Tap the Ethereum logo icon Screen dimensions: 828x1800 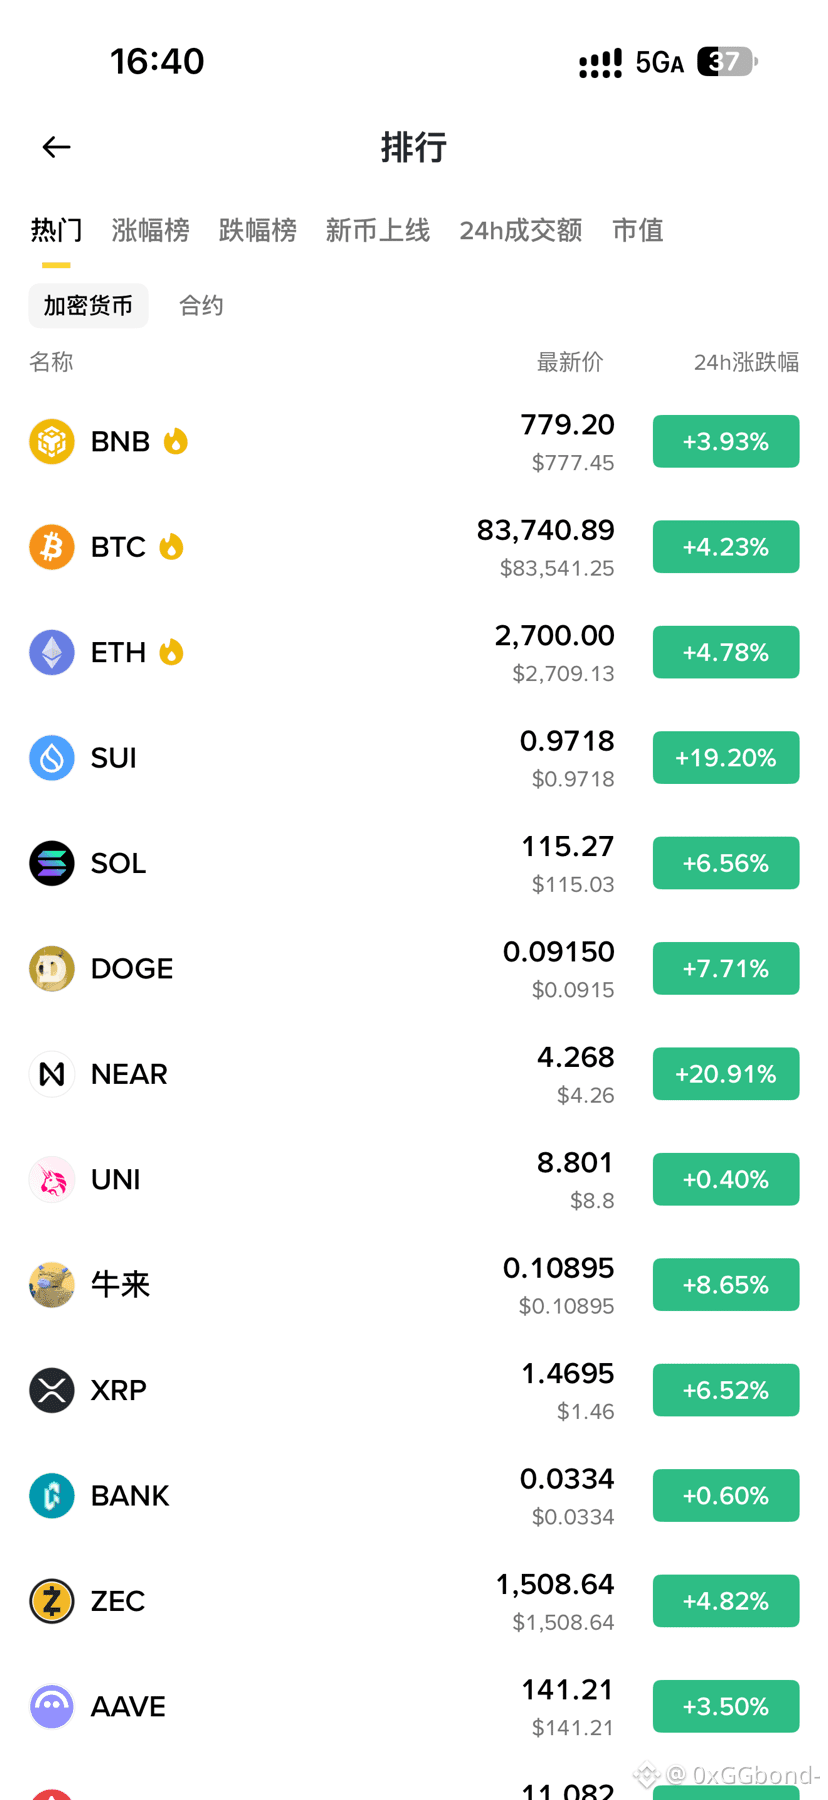(x=52, y=652)
